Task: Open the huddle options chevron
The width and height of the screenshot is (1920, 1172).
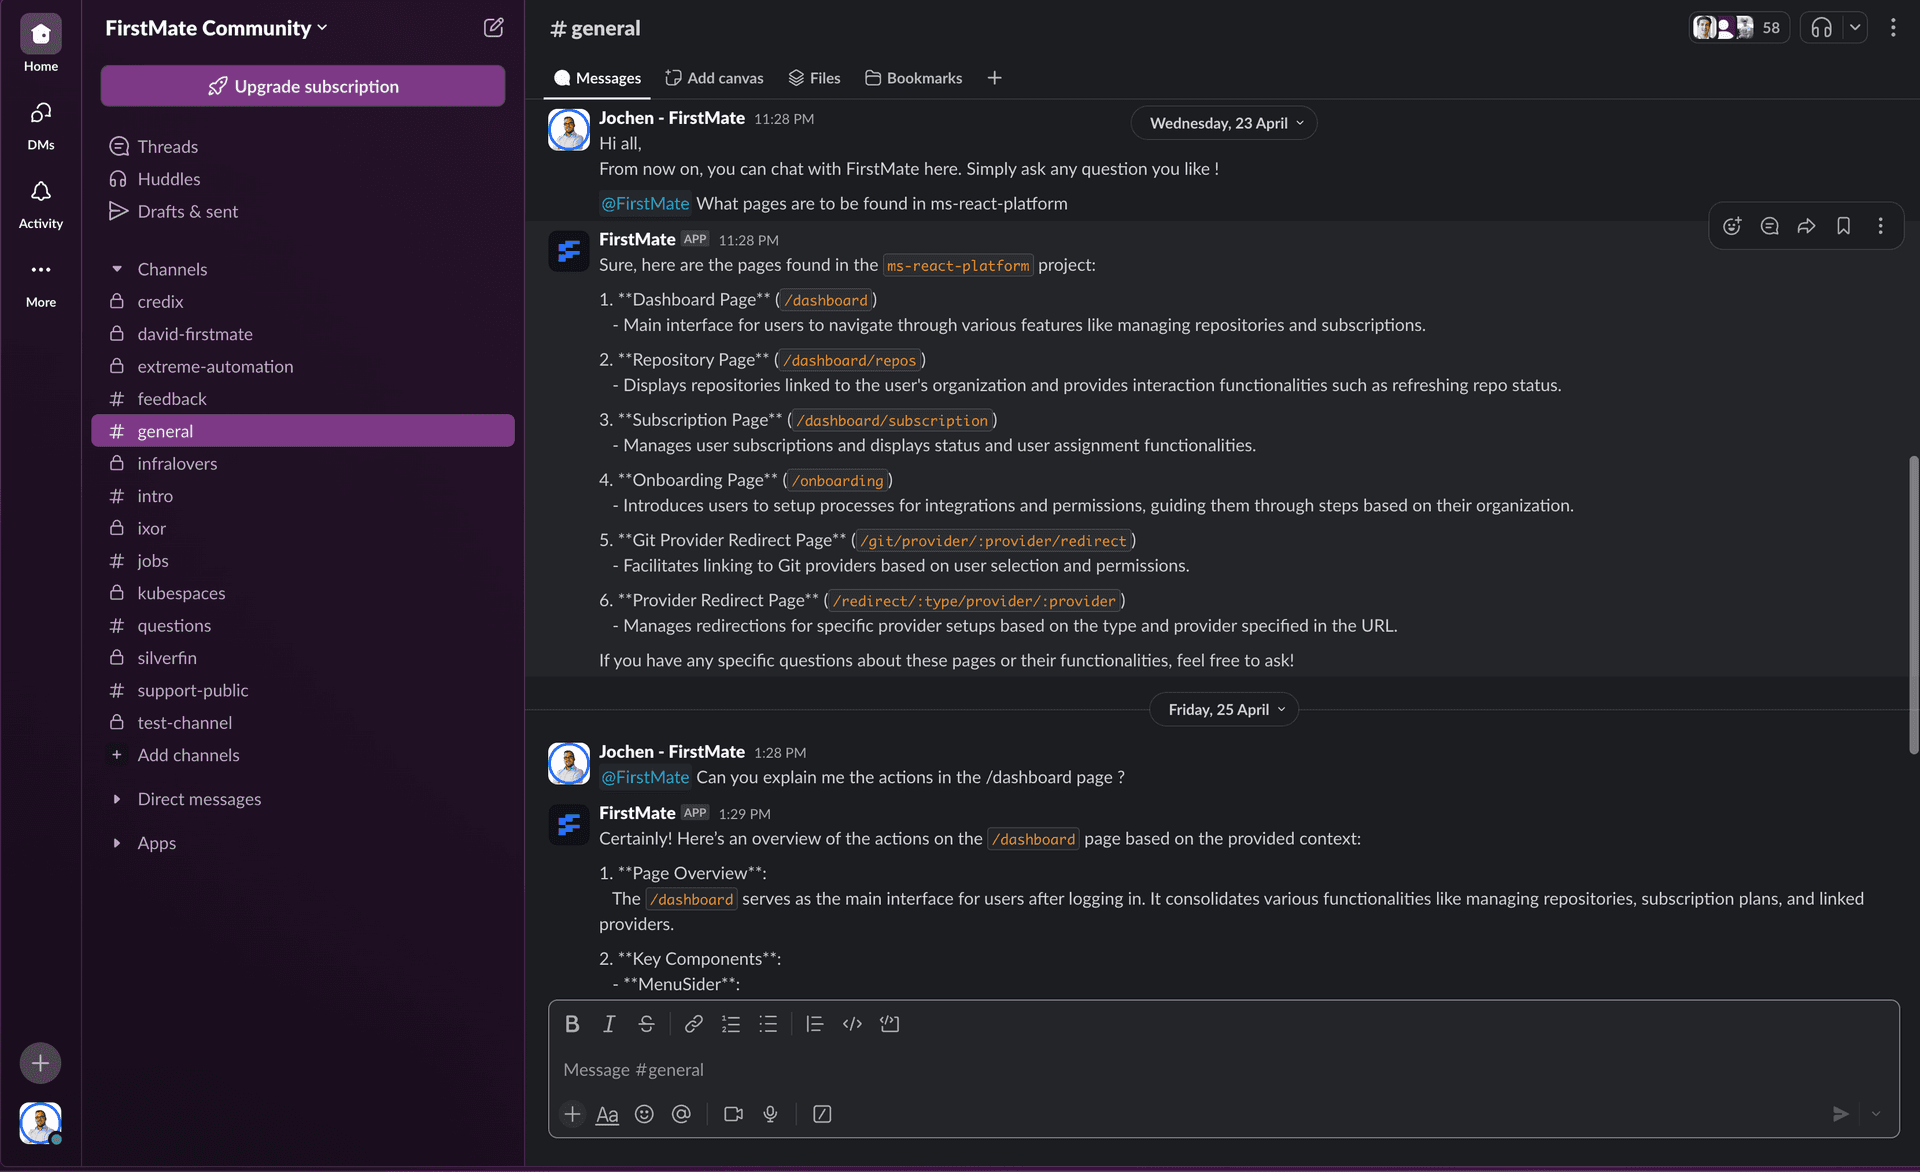Action: click(x=1855, y=28)
